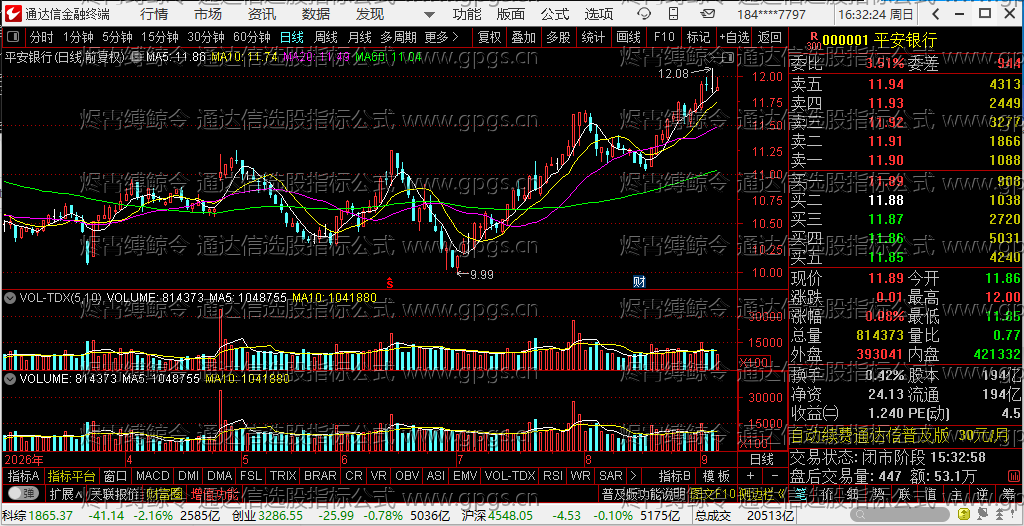This screenshot has width=1024, height=526.
Task: Expand the 扩展 panel
Action: (x=65, y=494)
